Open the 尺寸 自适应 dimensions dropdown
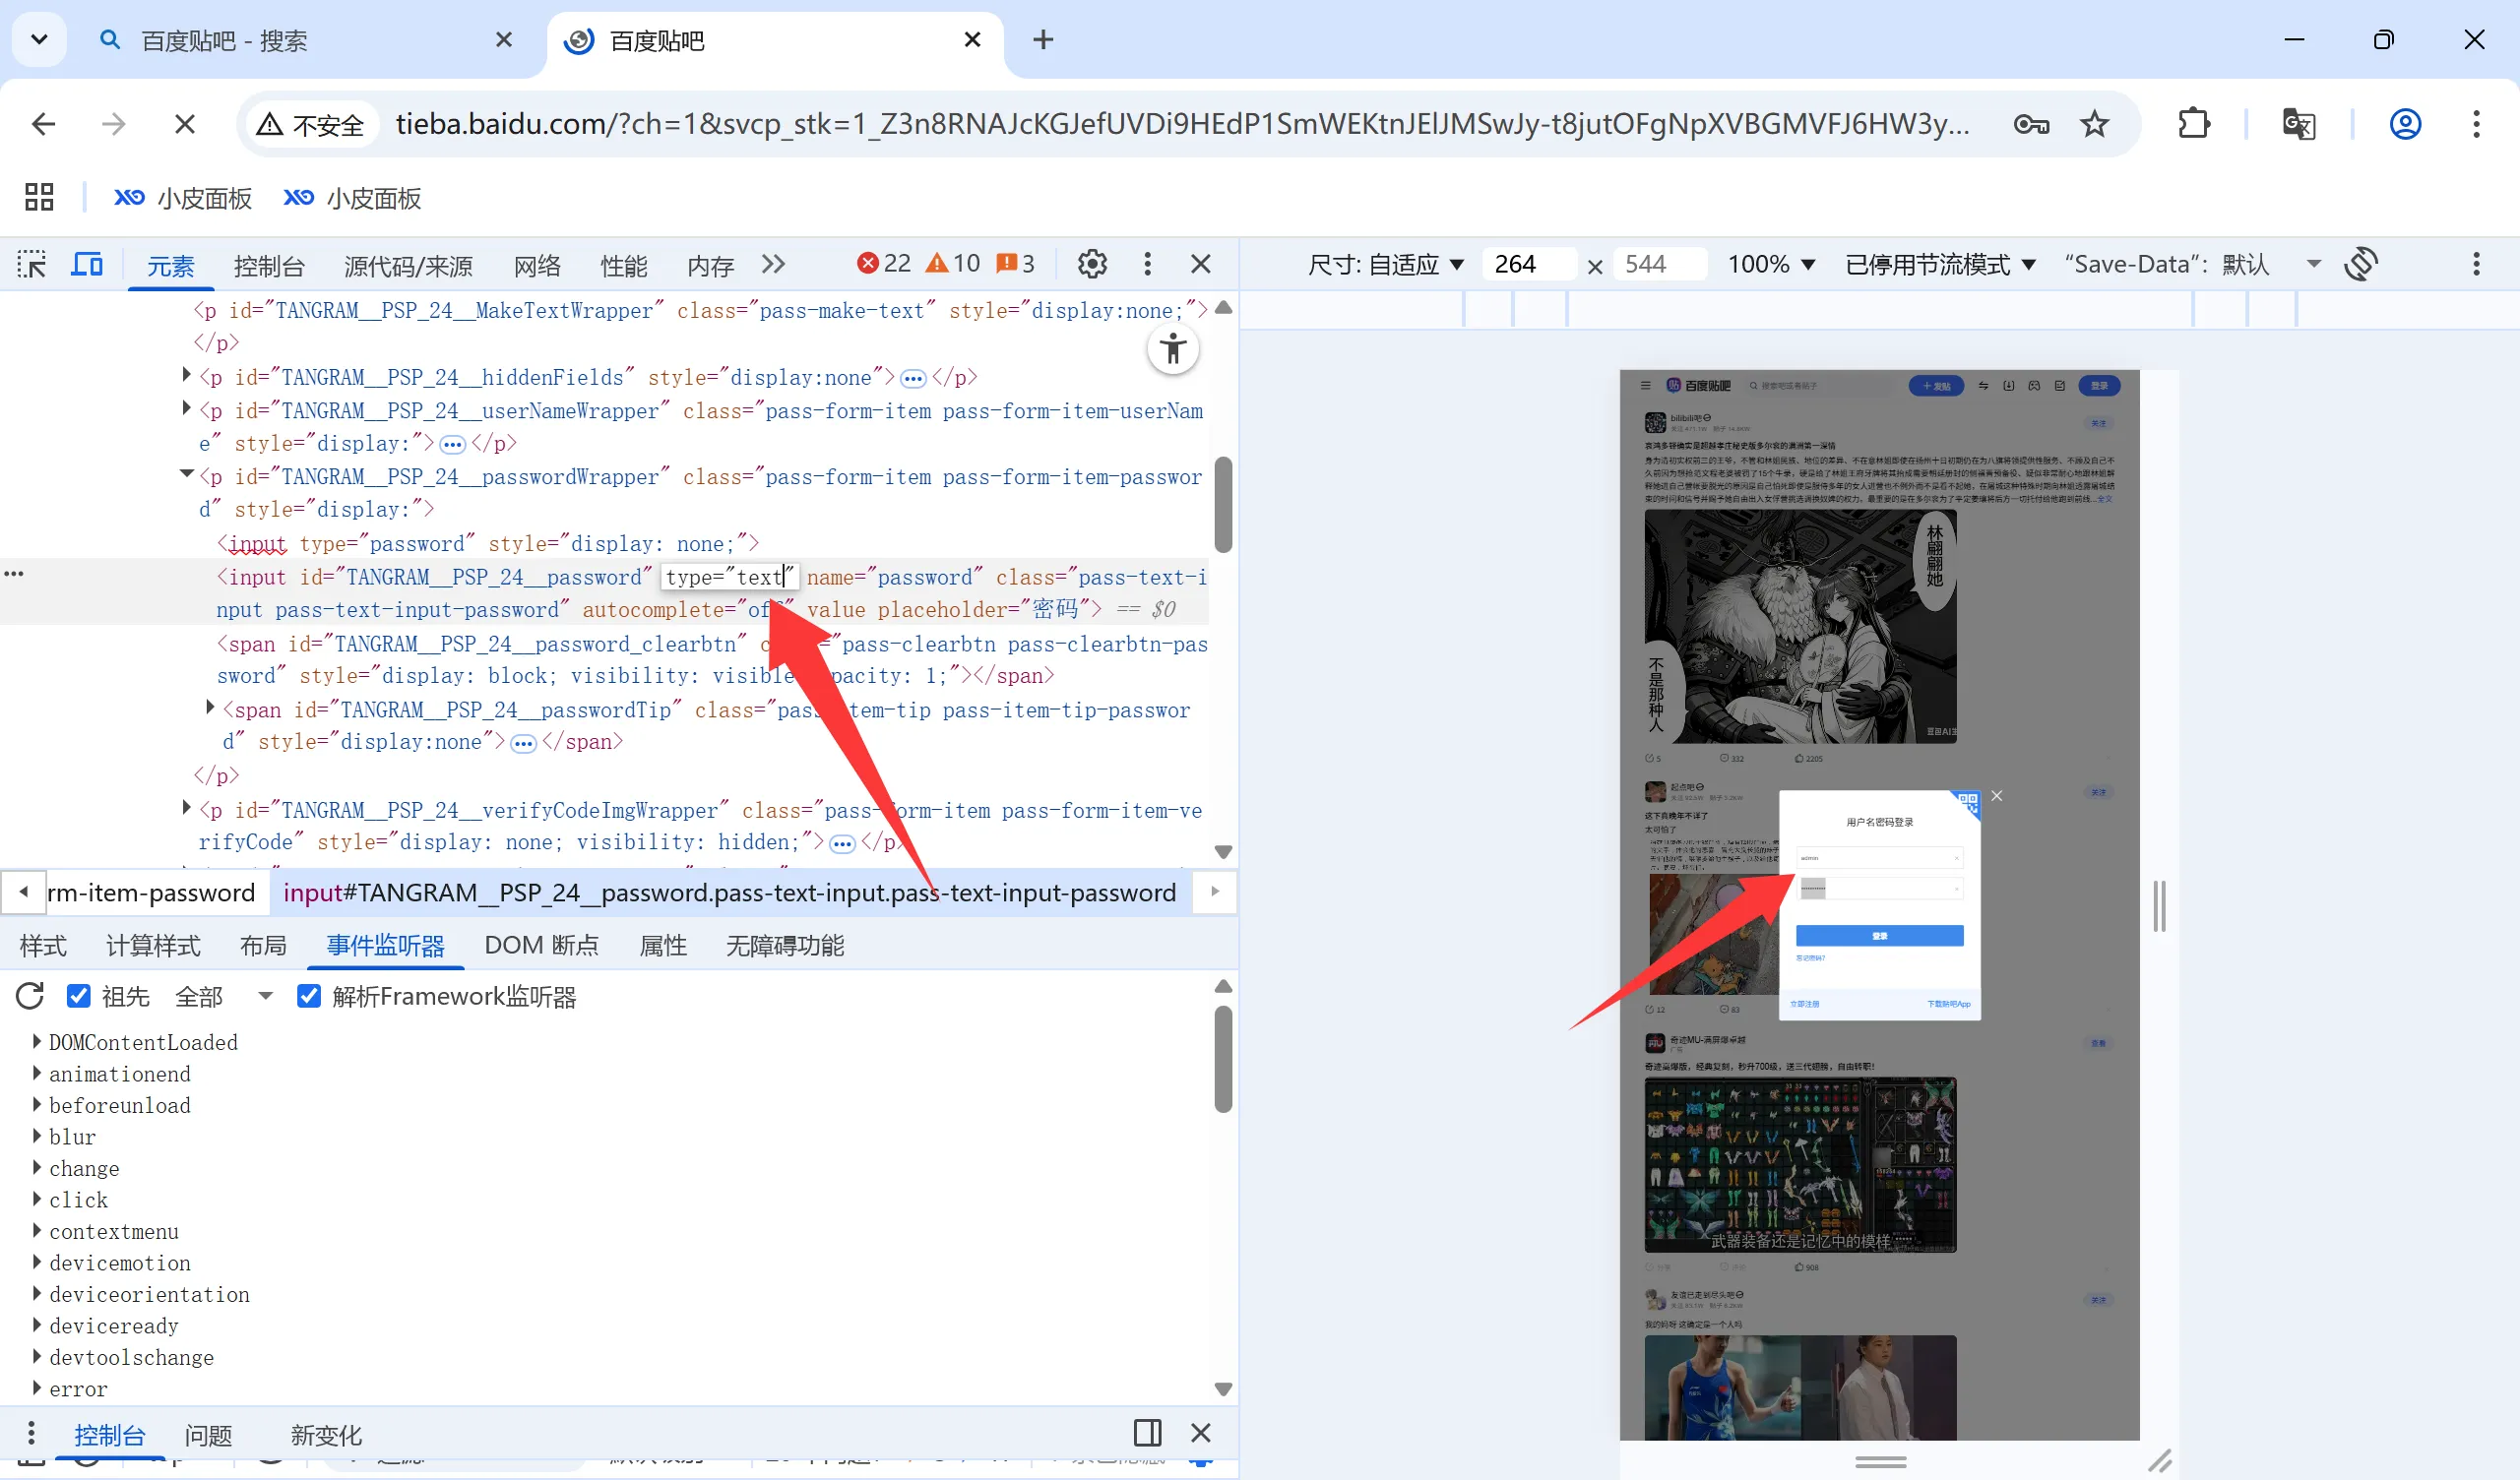Image resolution: width=2520 pixels, height=1480 pixels. 1385,264
